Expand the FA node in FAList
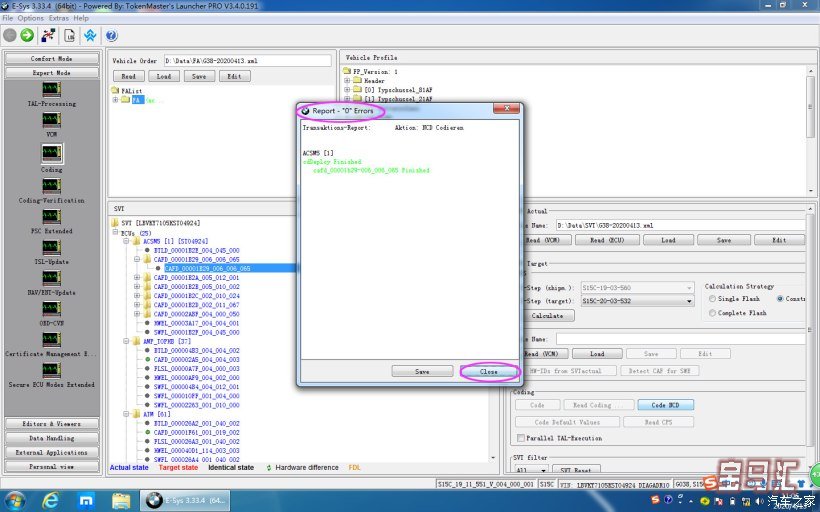 (x=115, y=100)
